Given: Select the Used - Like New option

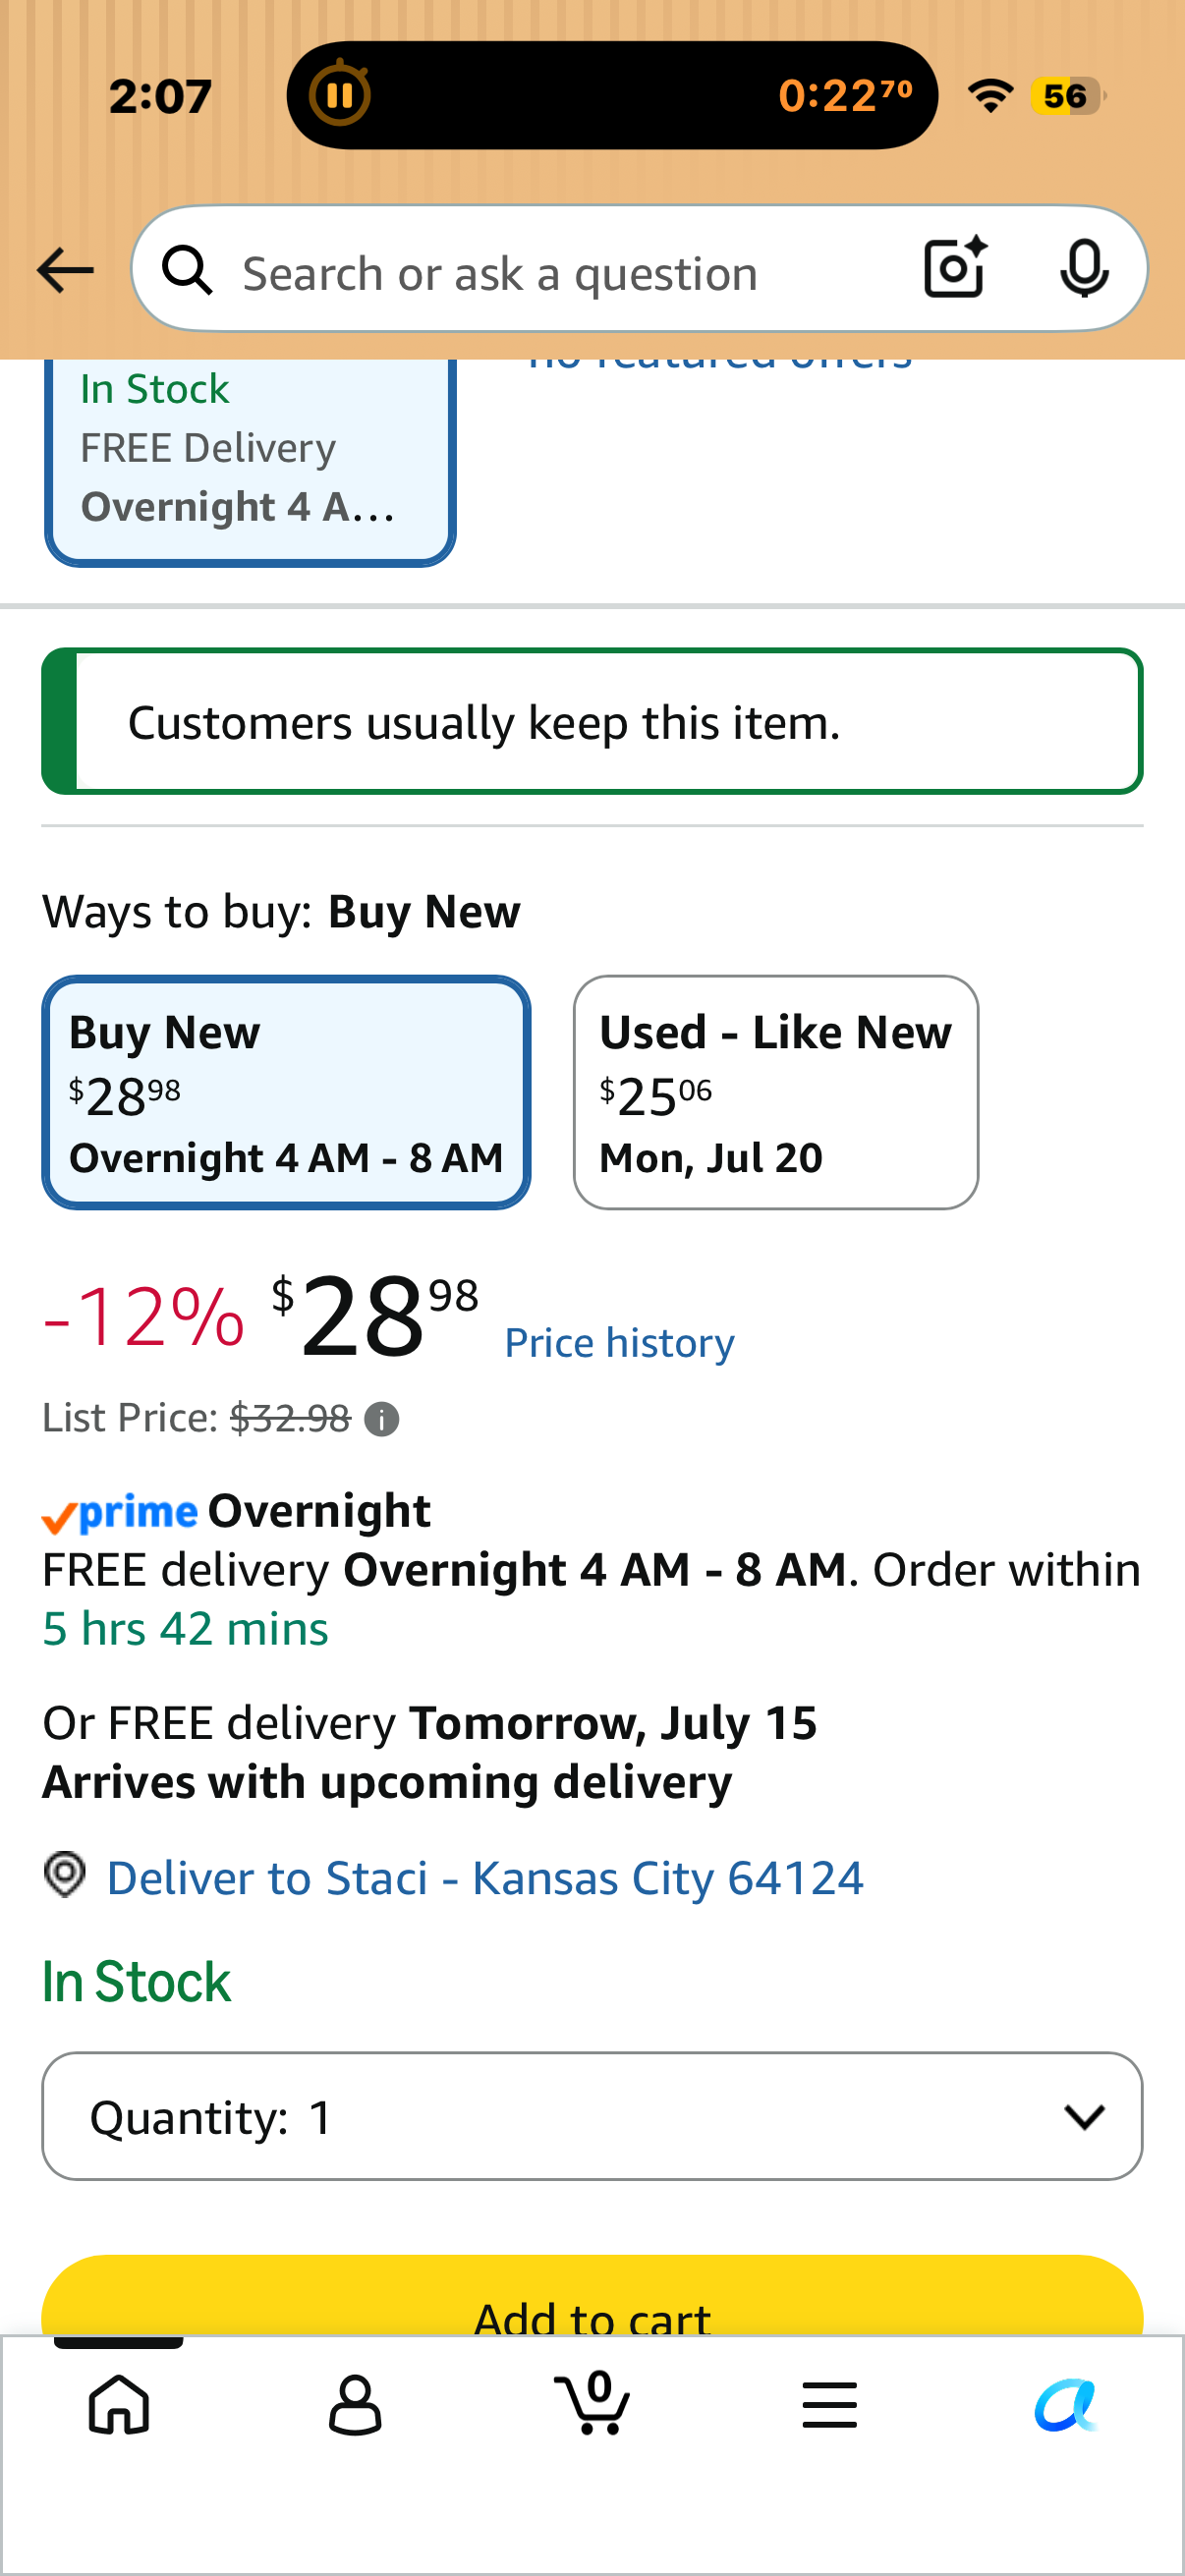Looking at the screenshot, I should pyautogui.click(x=775, y=1092).
